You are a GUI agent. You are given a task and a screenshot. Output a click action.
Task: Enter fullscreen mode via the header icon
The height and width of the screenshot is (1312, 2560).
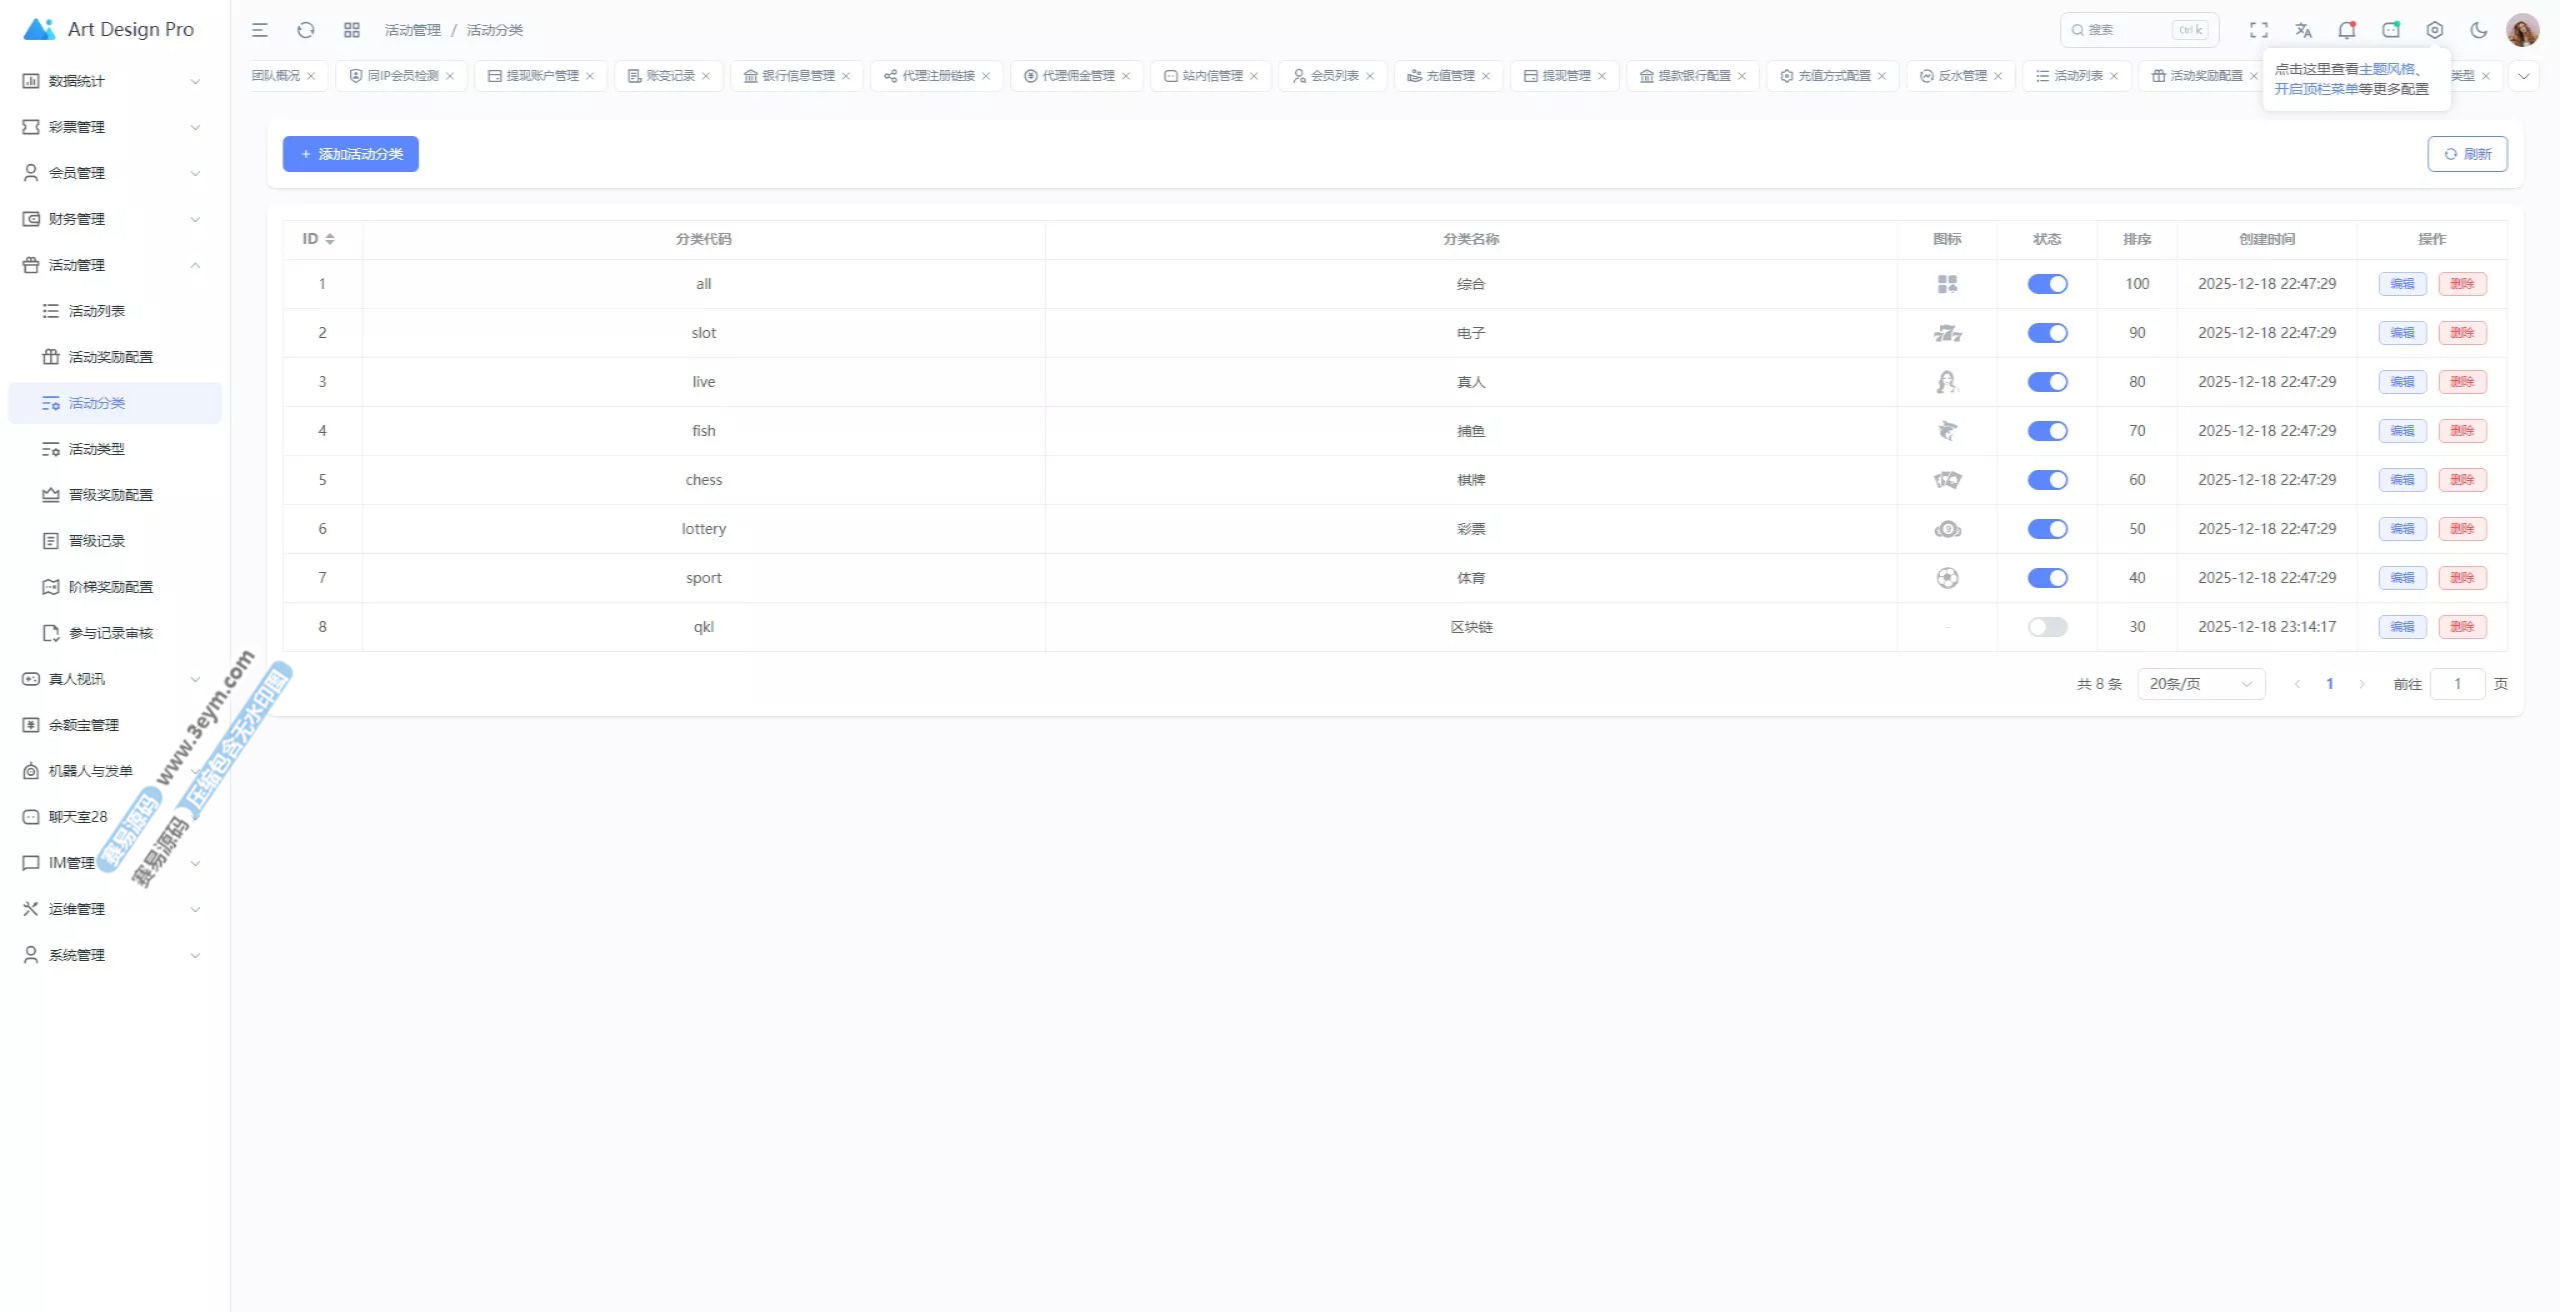[2259, 30]
